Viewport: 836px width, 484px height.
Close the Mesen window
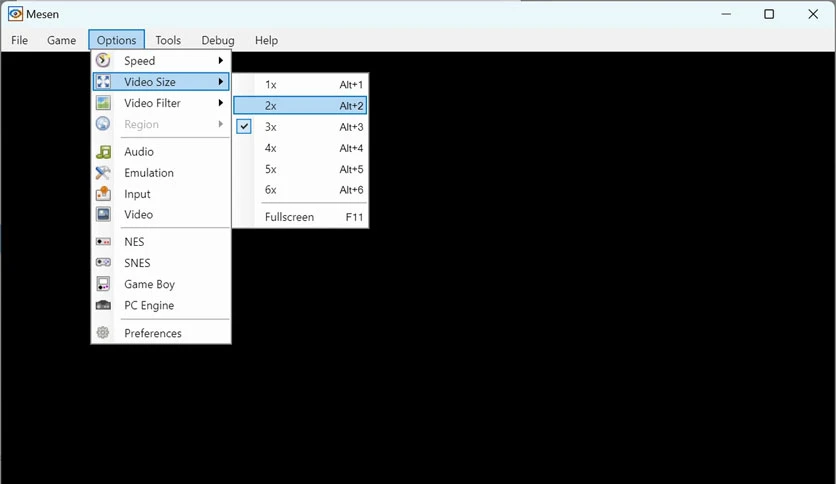pyautogui.click(x=813, y=14)
